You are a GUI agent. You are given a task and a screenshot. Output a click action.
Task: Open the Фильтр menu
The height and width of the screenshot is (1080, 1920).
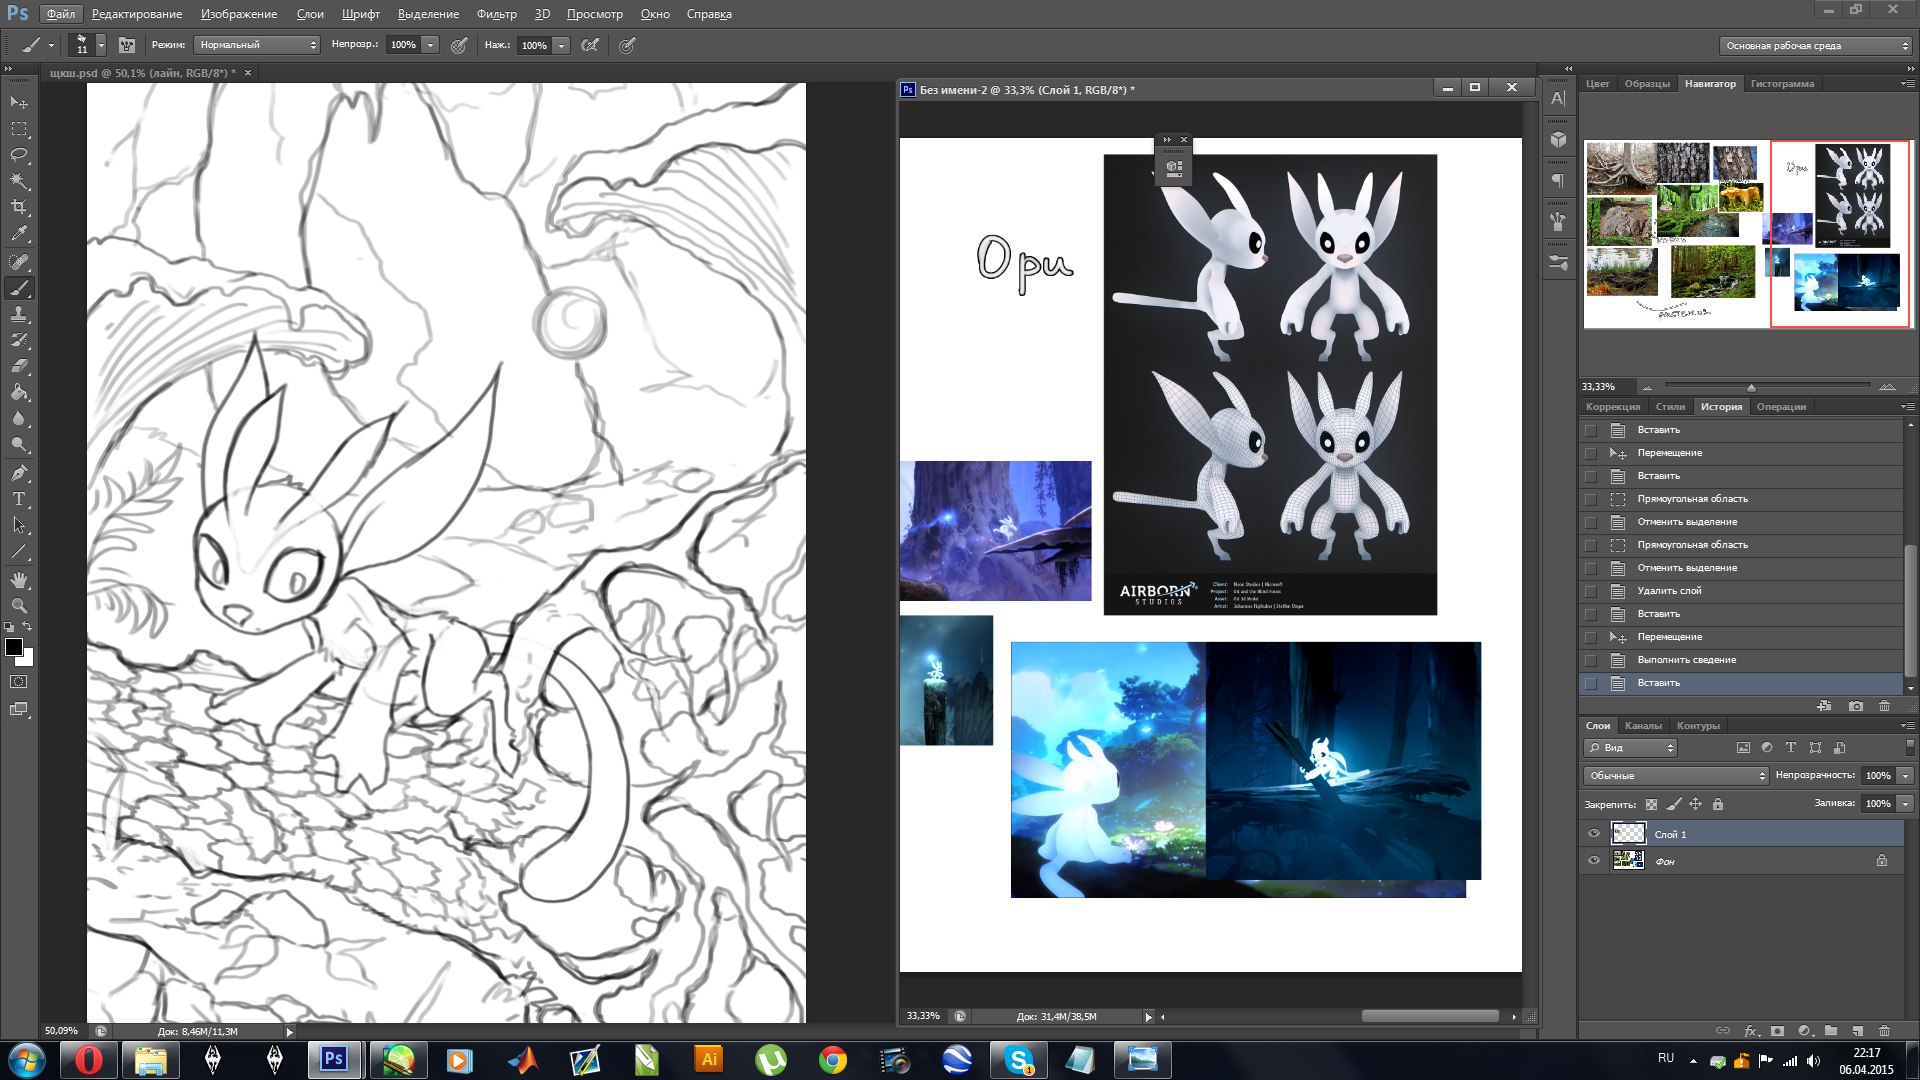pyautogui.click(x=496, y=14)
